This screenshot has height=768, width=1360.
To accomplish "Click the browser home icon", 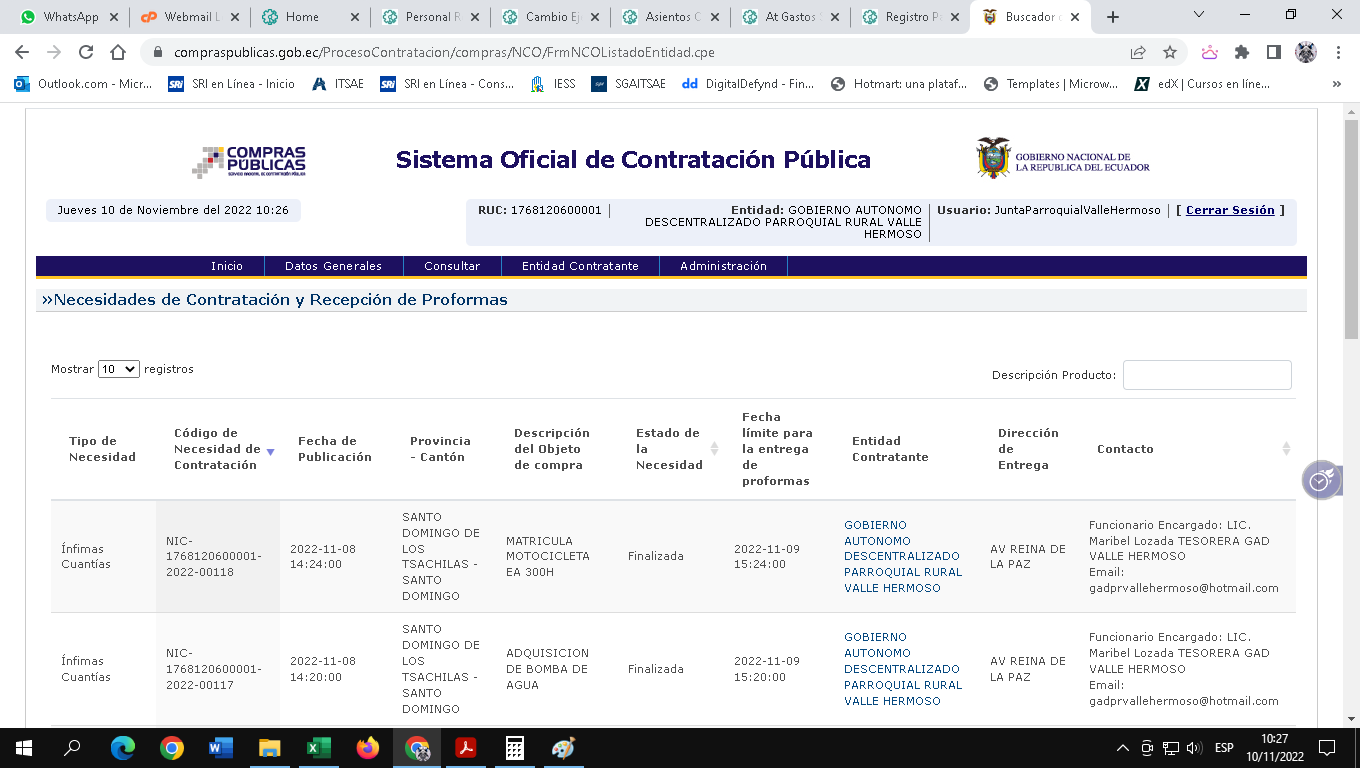I will tap(118, 53).
